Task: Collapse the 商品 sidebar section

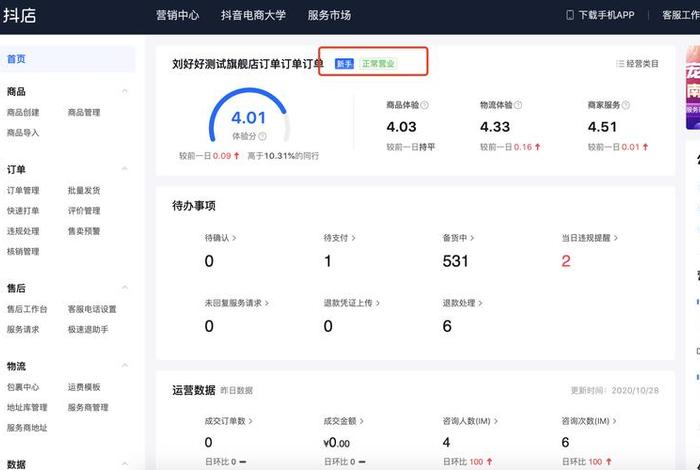Action: 125,91
